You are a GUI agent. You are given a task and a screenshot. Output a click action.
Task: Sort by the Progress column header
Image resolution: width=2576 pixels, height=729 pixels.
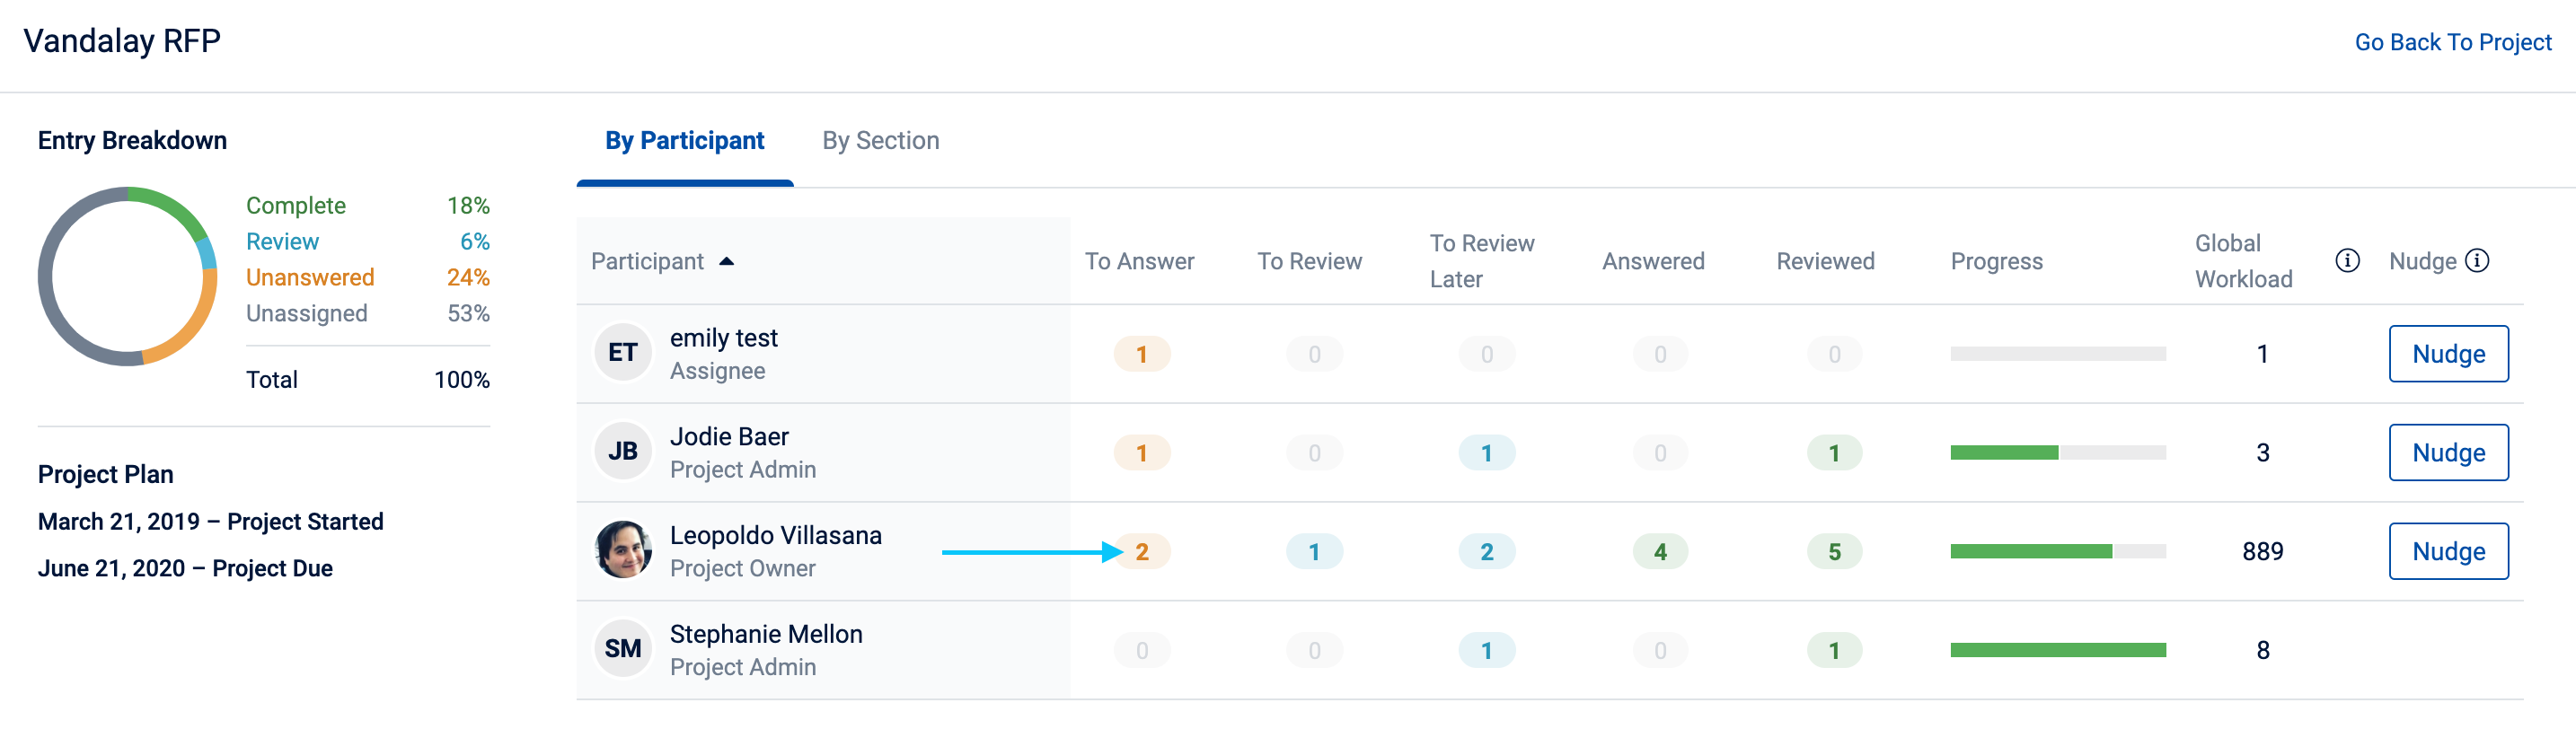(1996, 261)
